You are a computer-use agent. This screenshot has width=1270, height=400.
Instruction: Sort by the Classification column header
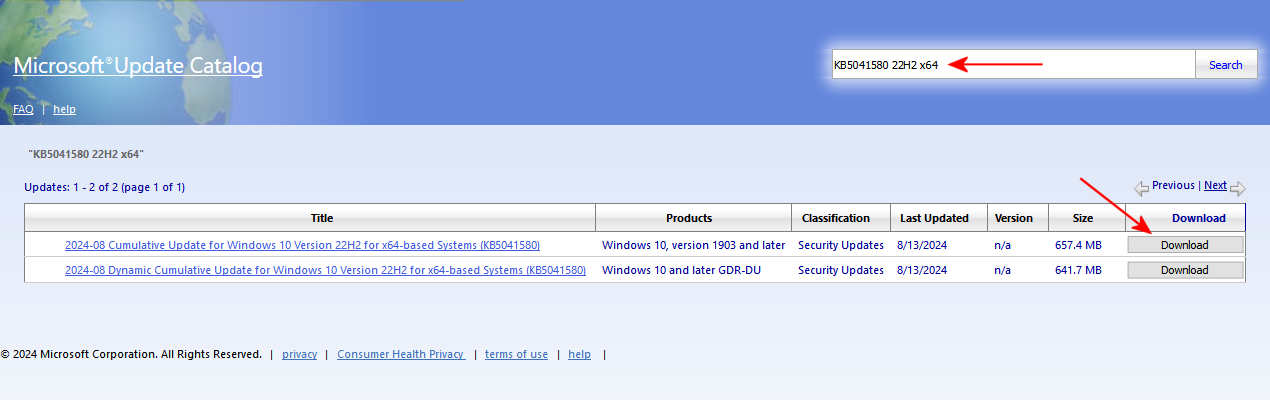(836, 218)
